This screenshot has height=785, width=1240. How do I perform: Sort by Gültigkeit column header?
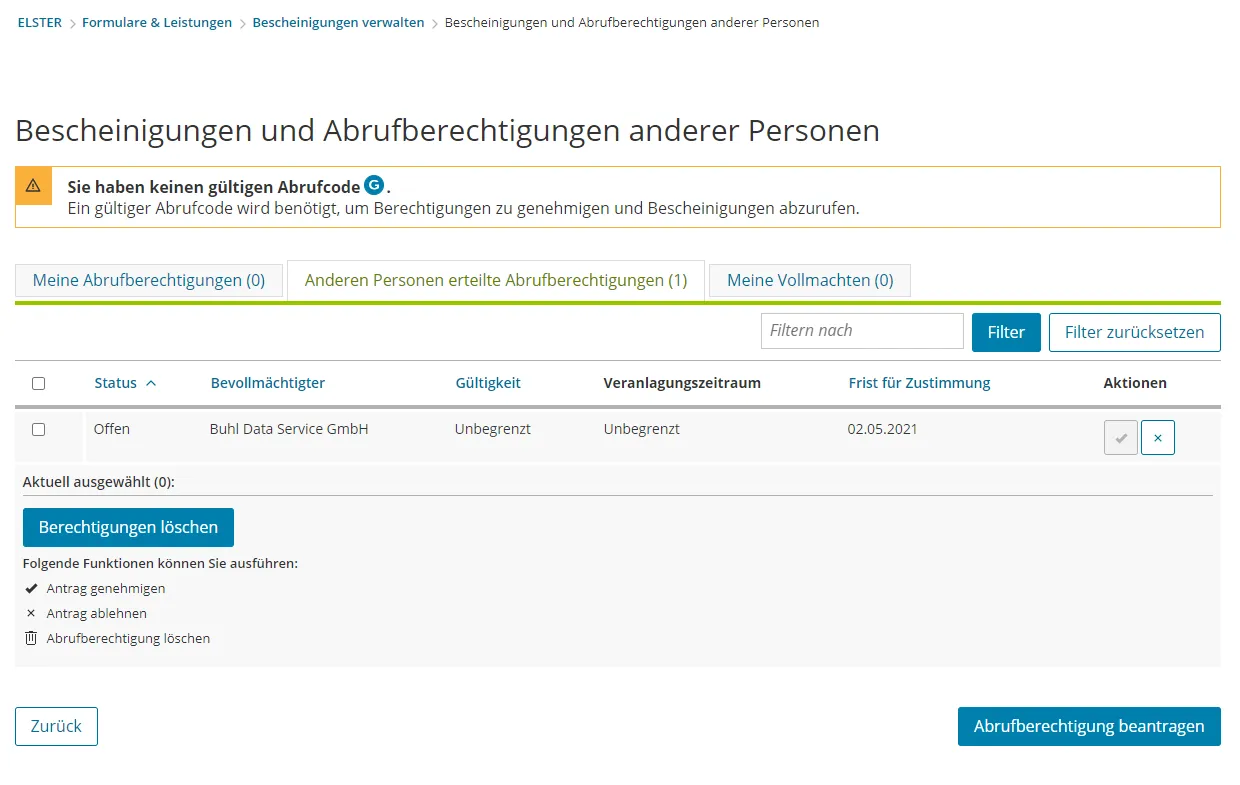pyautogui.click(x=487, y=383)
